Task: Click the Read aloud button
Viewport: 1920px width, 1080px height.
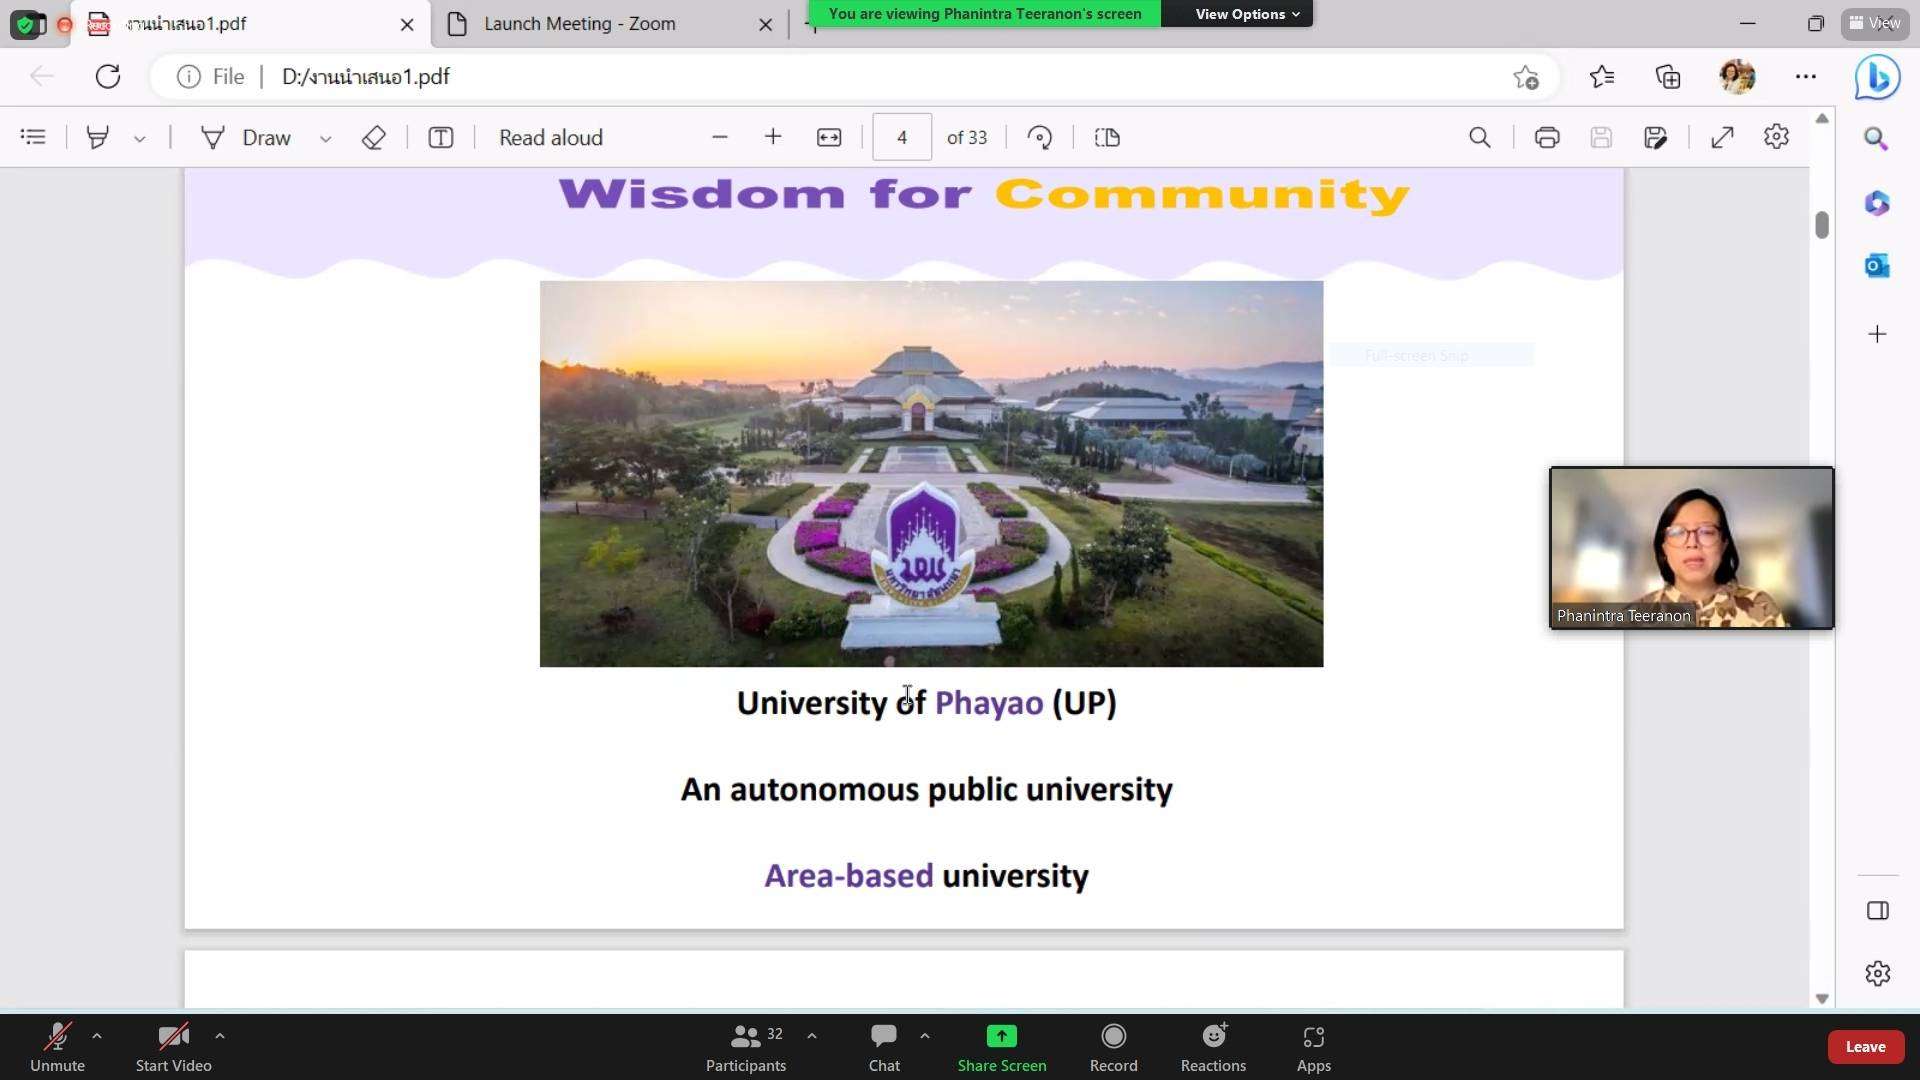Action: (x=551, y=138)
